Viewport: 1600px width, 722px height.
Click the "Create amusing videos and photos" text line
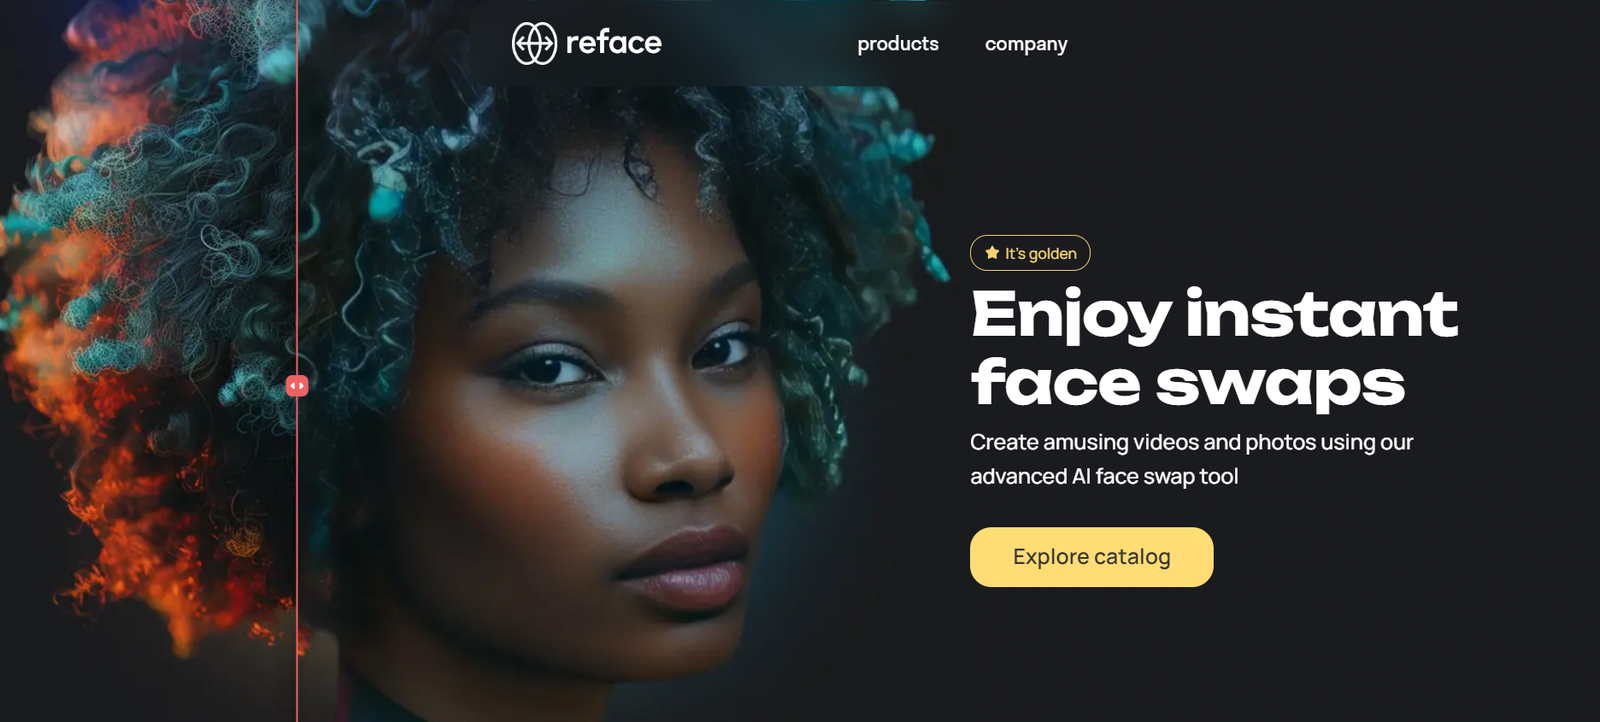(1192, 442)
